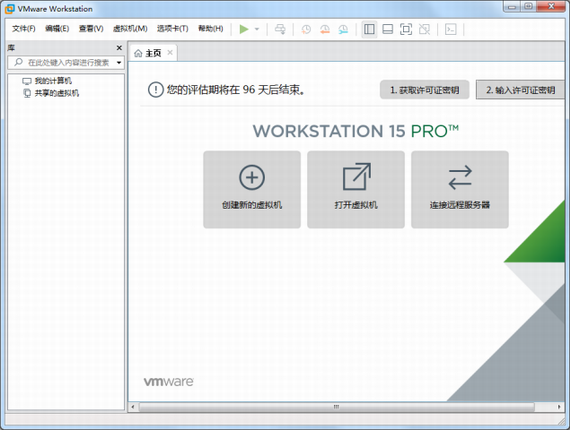Click the scroll left arrow of horizontal scrollbar

point(133,407)
